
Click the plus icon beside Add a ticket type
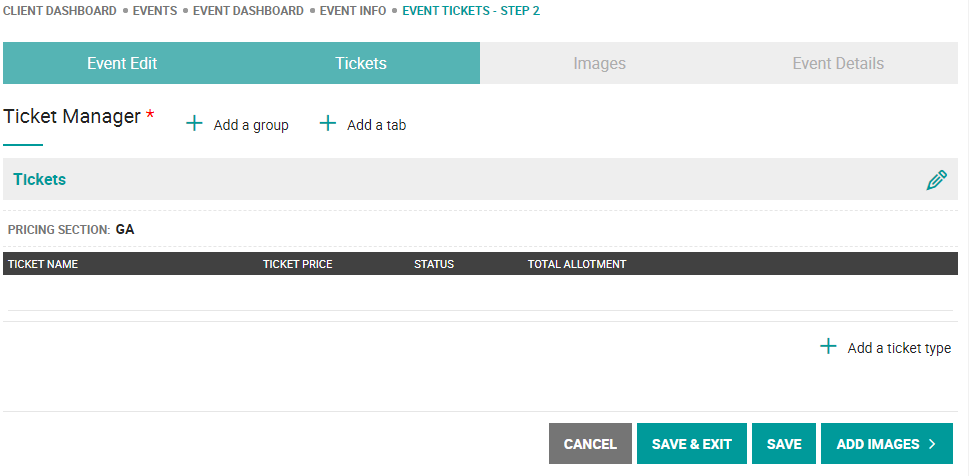(828, 346)
